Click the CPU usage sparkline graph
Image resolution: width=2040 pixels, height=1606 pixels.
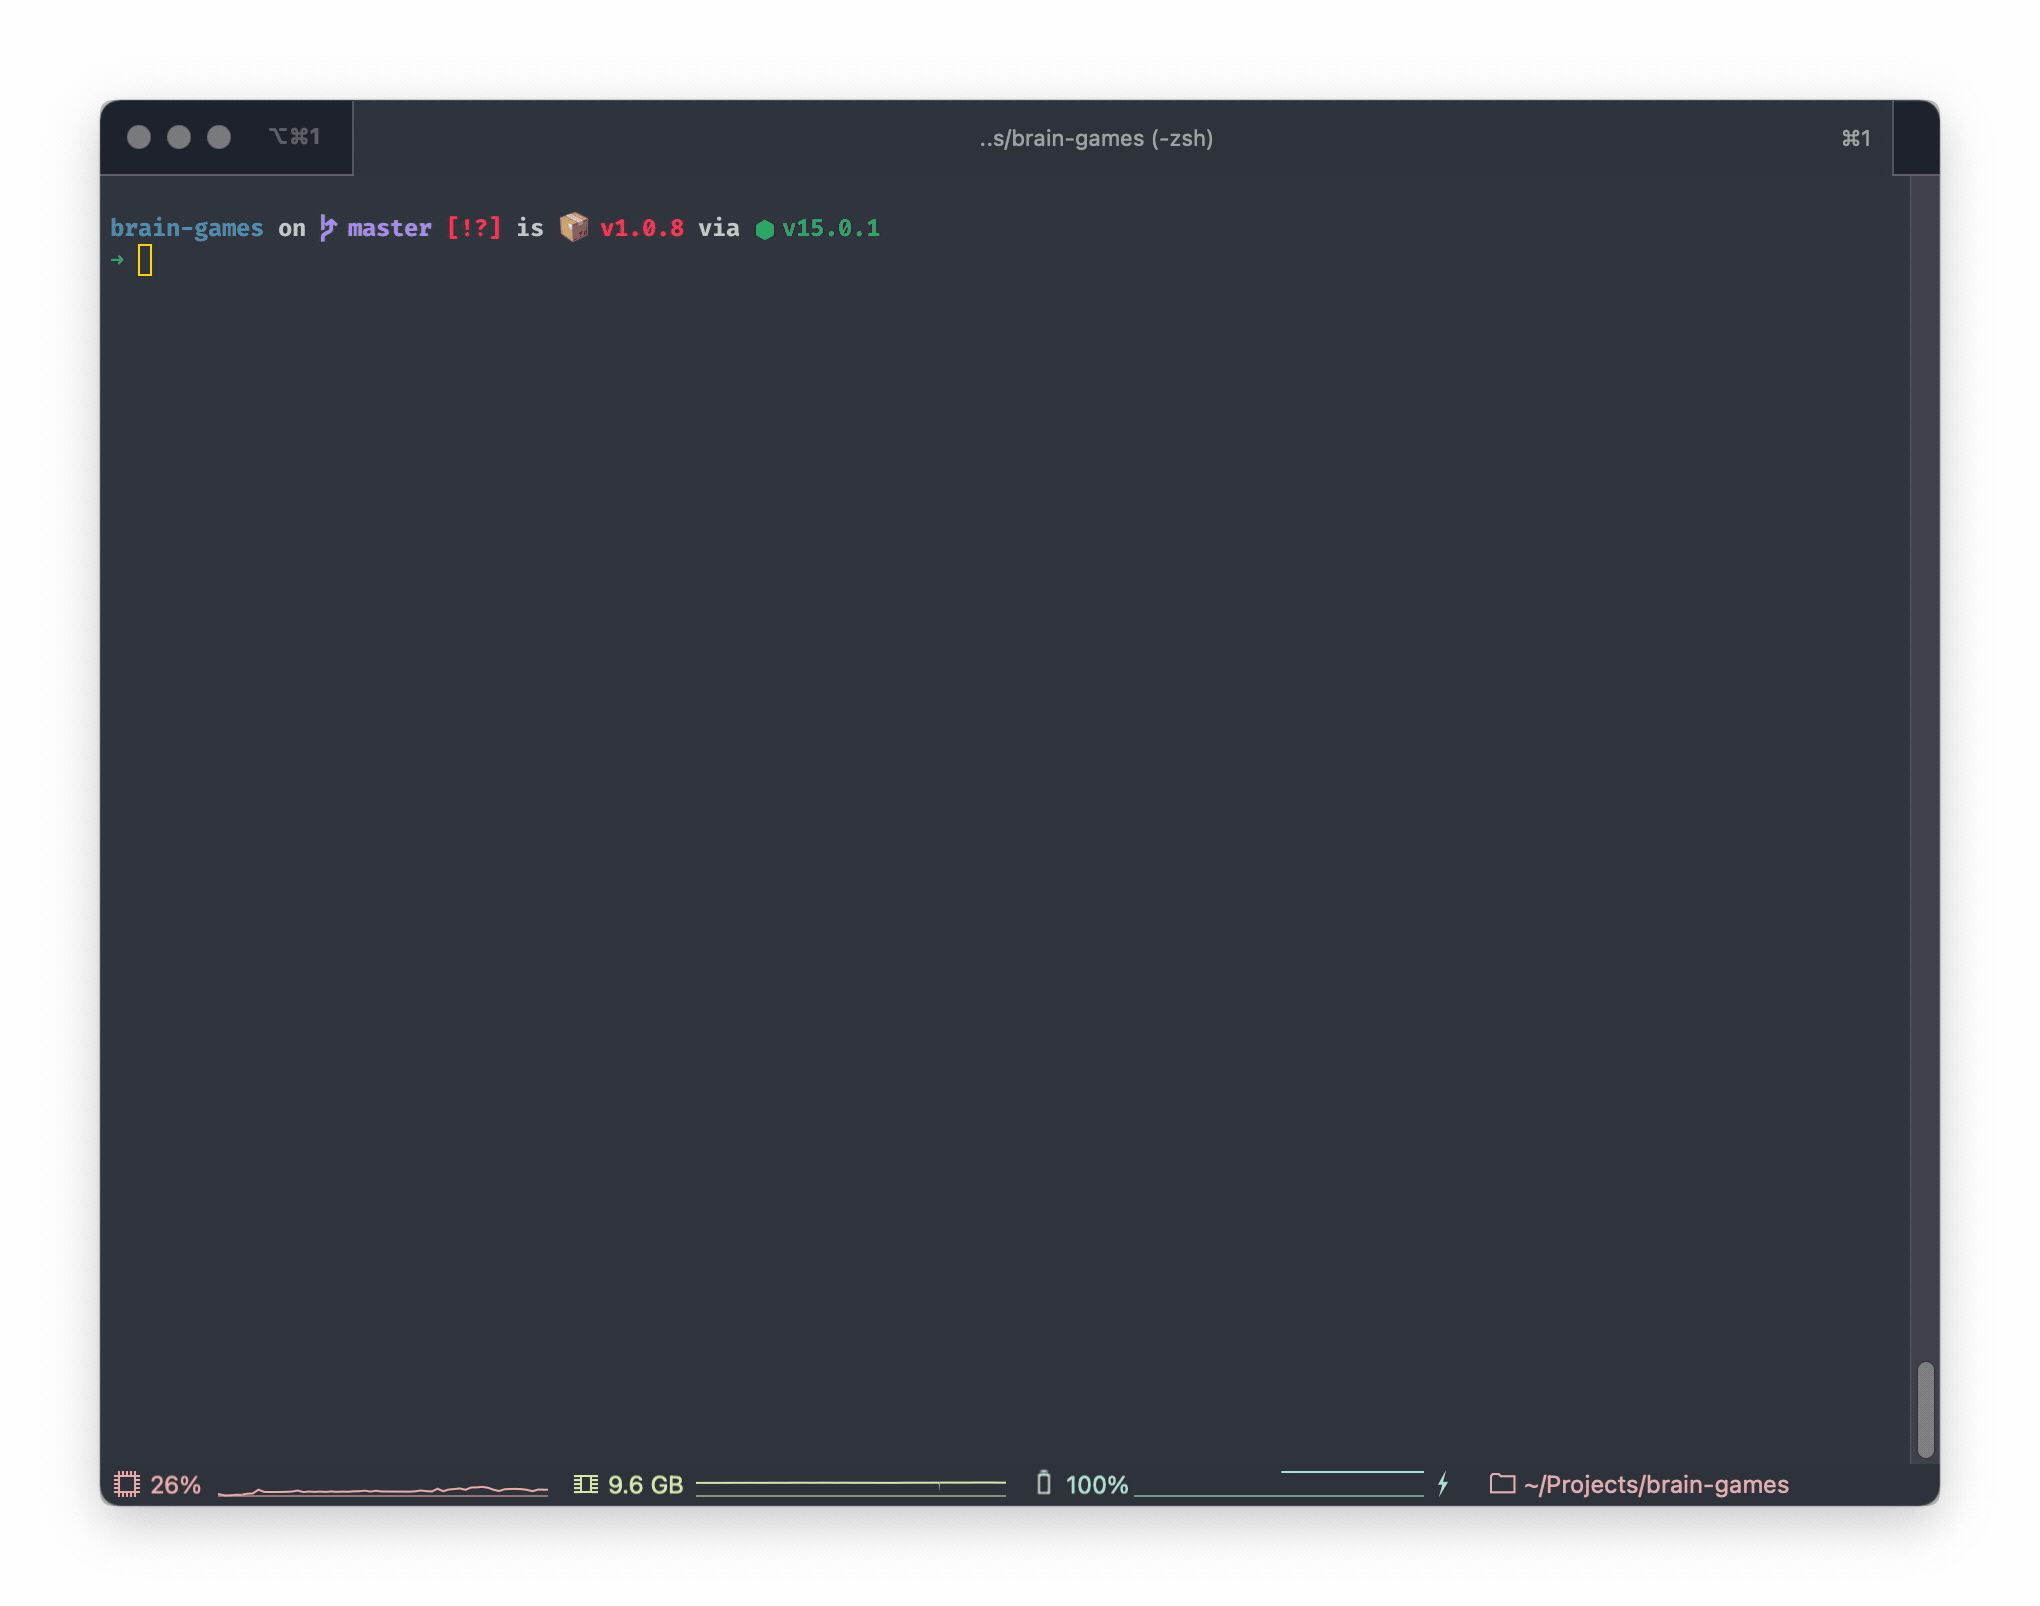click(382, 1490)
